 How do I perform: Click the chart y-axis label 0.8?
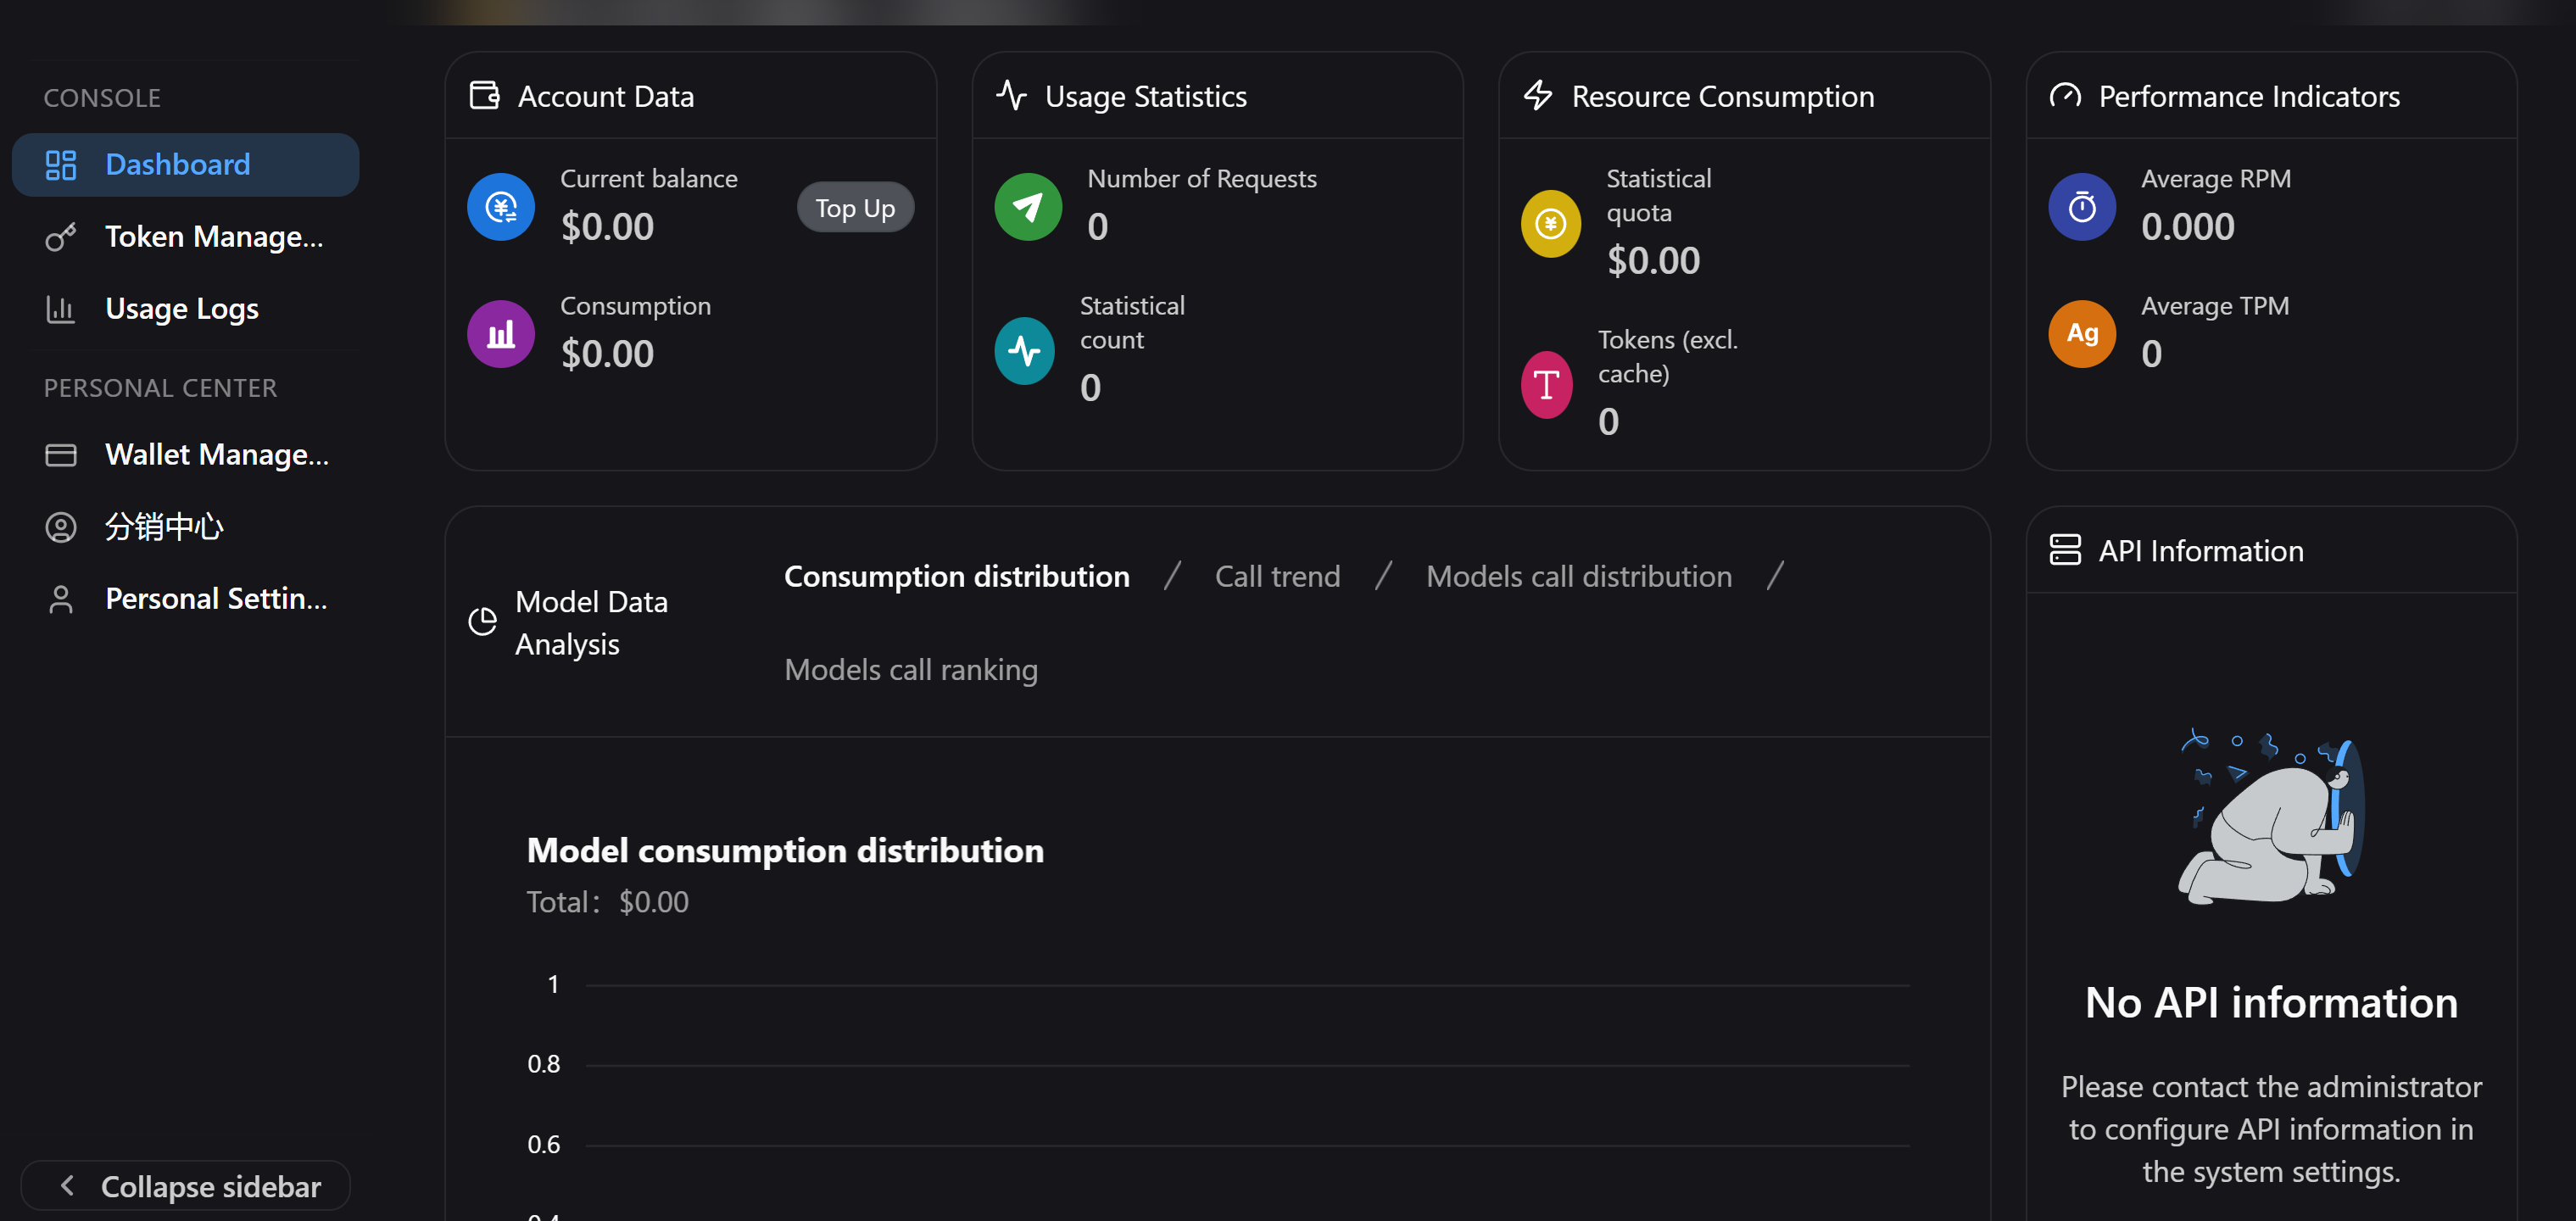click(544, 1064)
